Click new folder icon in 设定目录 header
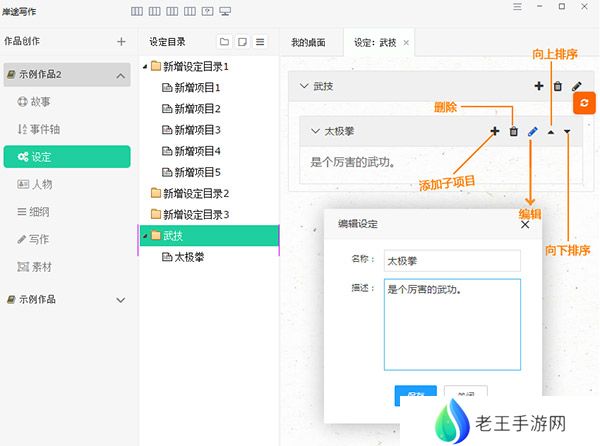Screen dimensions: 600x446 tap(225, 42)
